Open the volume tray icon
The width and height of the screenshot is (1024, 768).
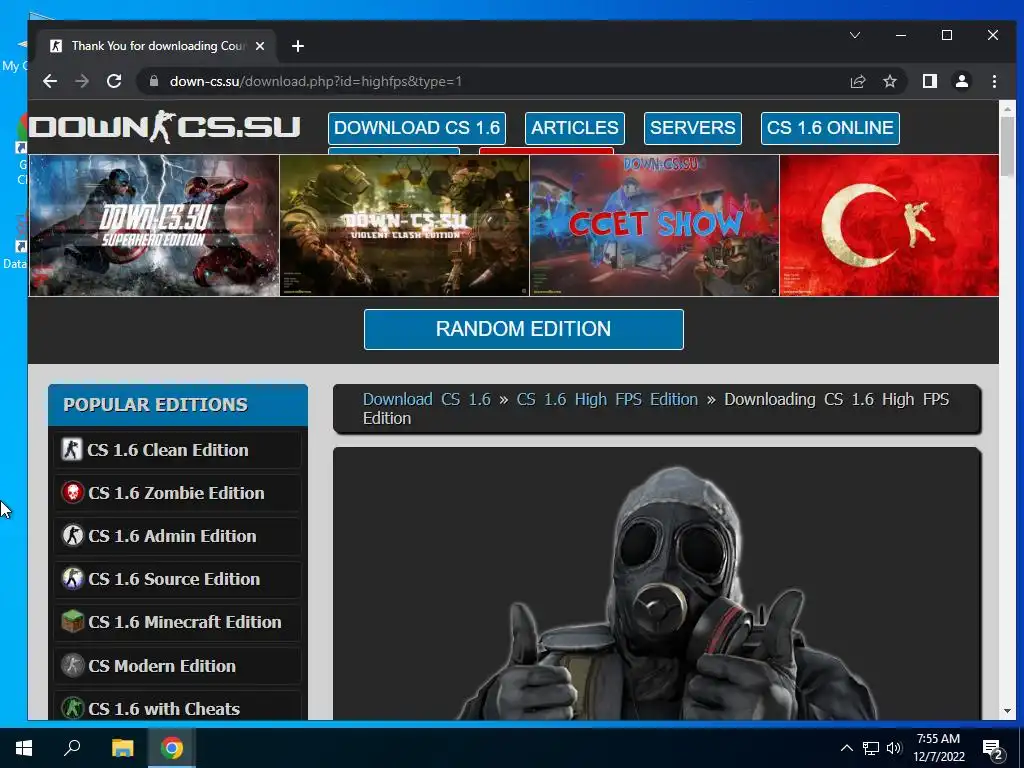click(894, 748)
